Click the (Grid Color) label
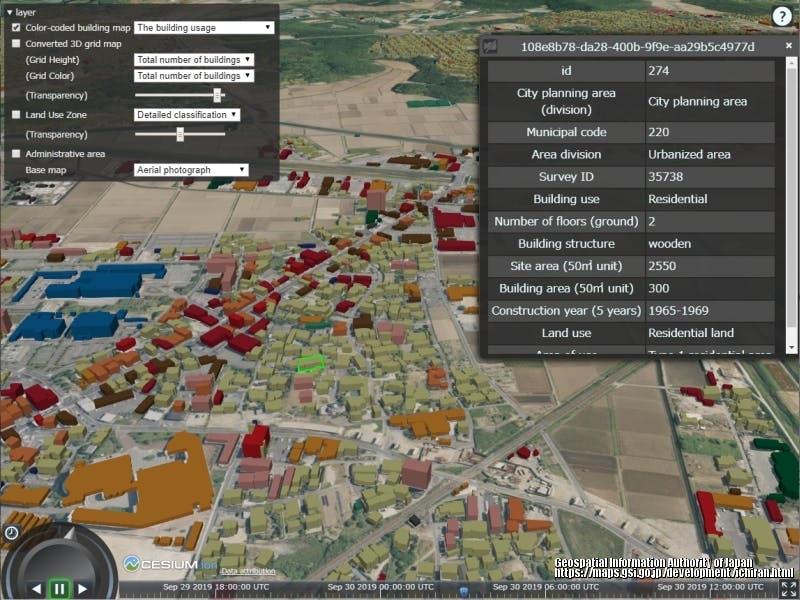 click(50, 76)
